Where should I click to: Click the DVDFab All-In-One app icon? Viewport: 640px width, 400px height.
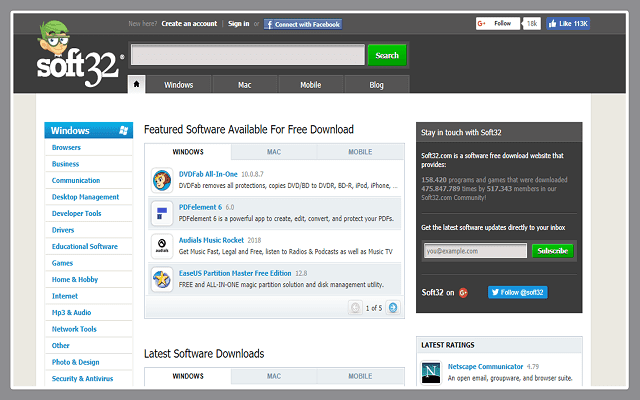(162, 180)
